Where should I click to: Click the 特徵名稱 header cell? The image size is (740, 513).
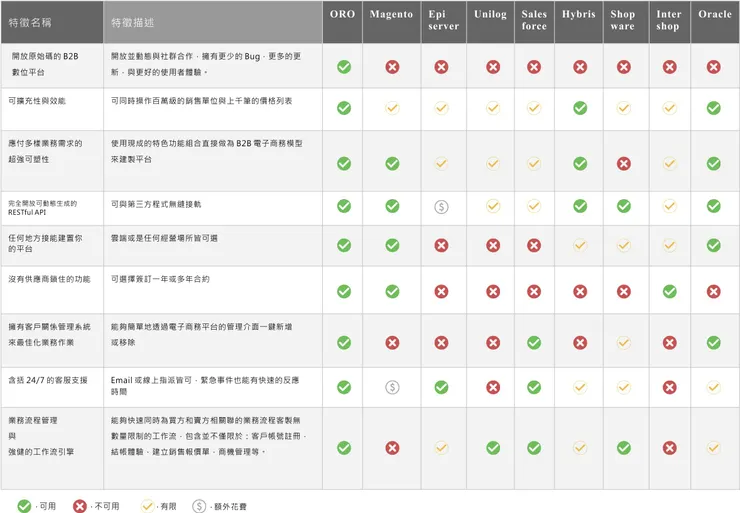(52, 22)
